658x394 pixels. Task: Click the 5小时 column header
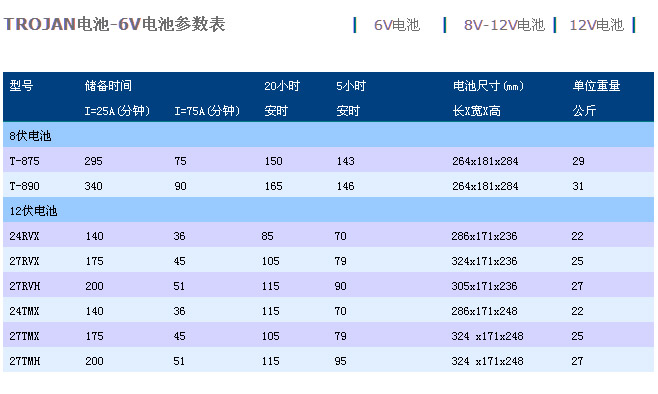click(351, 86)
